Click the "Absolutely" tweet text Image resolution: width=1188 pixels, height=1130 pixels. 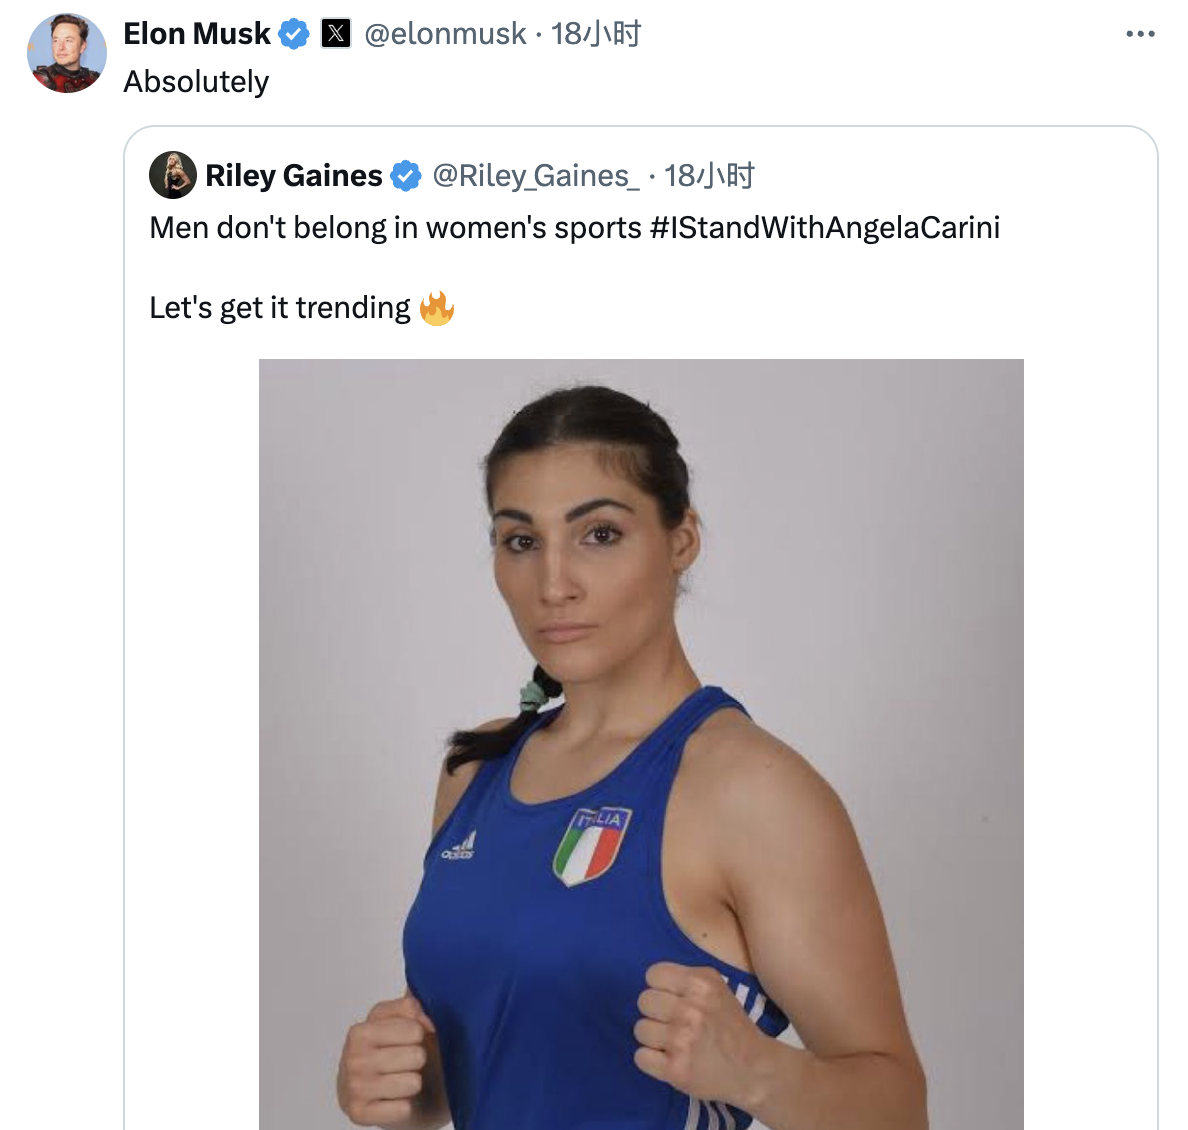(196, 82)
